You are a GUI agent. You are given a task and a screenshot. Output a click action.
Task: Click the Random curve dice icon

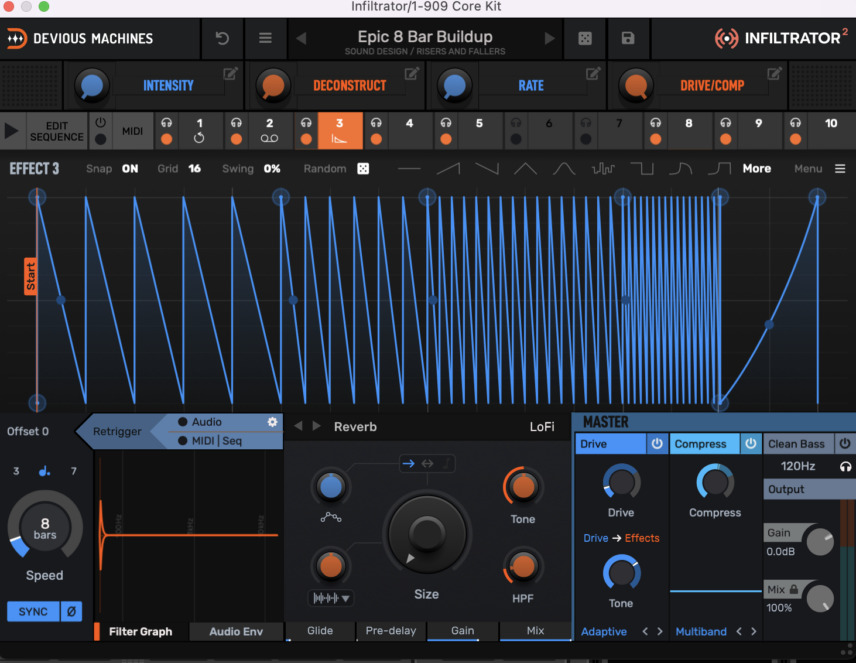[x=363, y=169]
